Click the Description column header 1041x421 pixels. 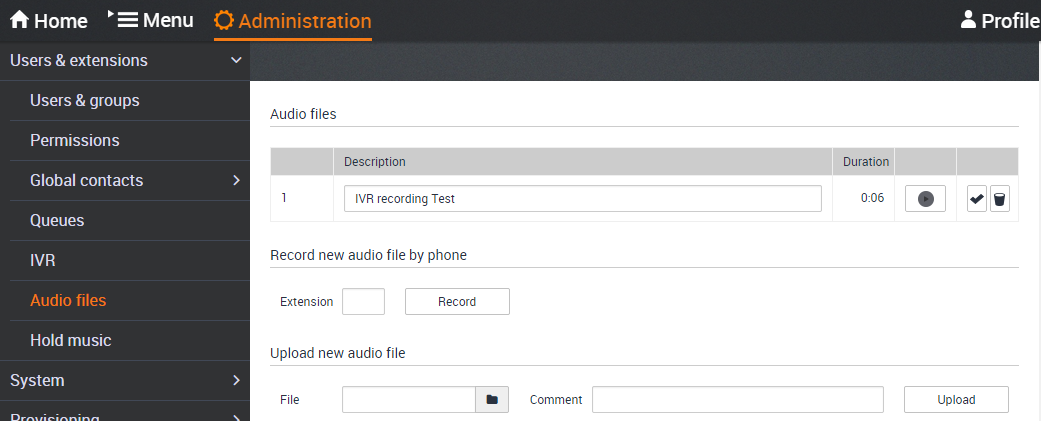[374, 161]
